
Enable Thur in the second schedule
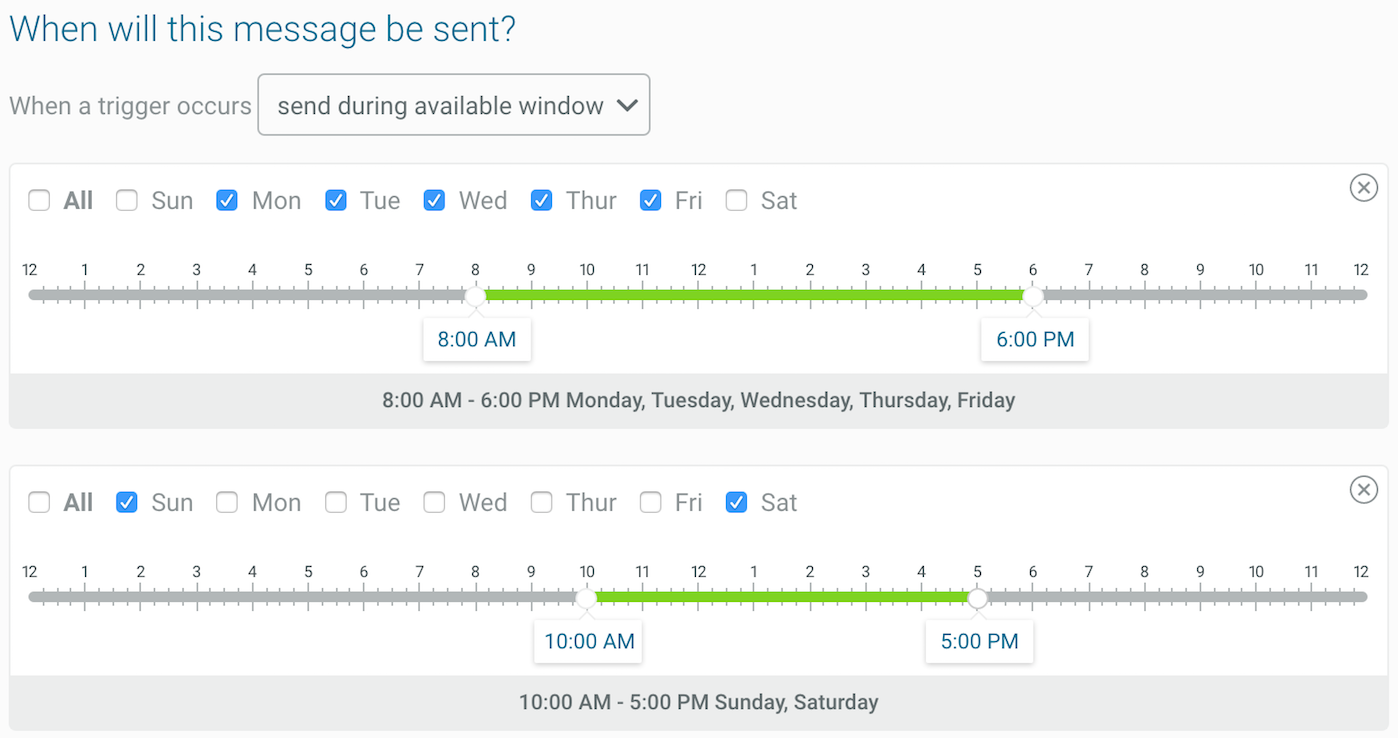point(541,503)
